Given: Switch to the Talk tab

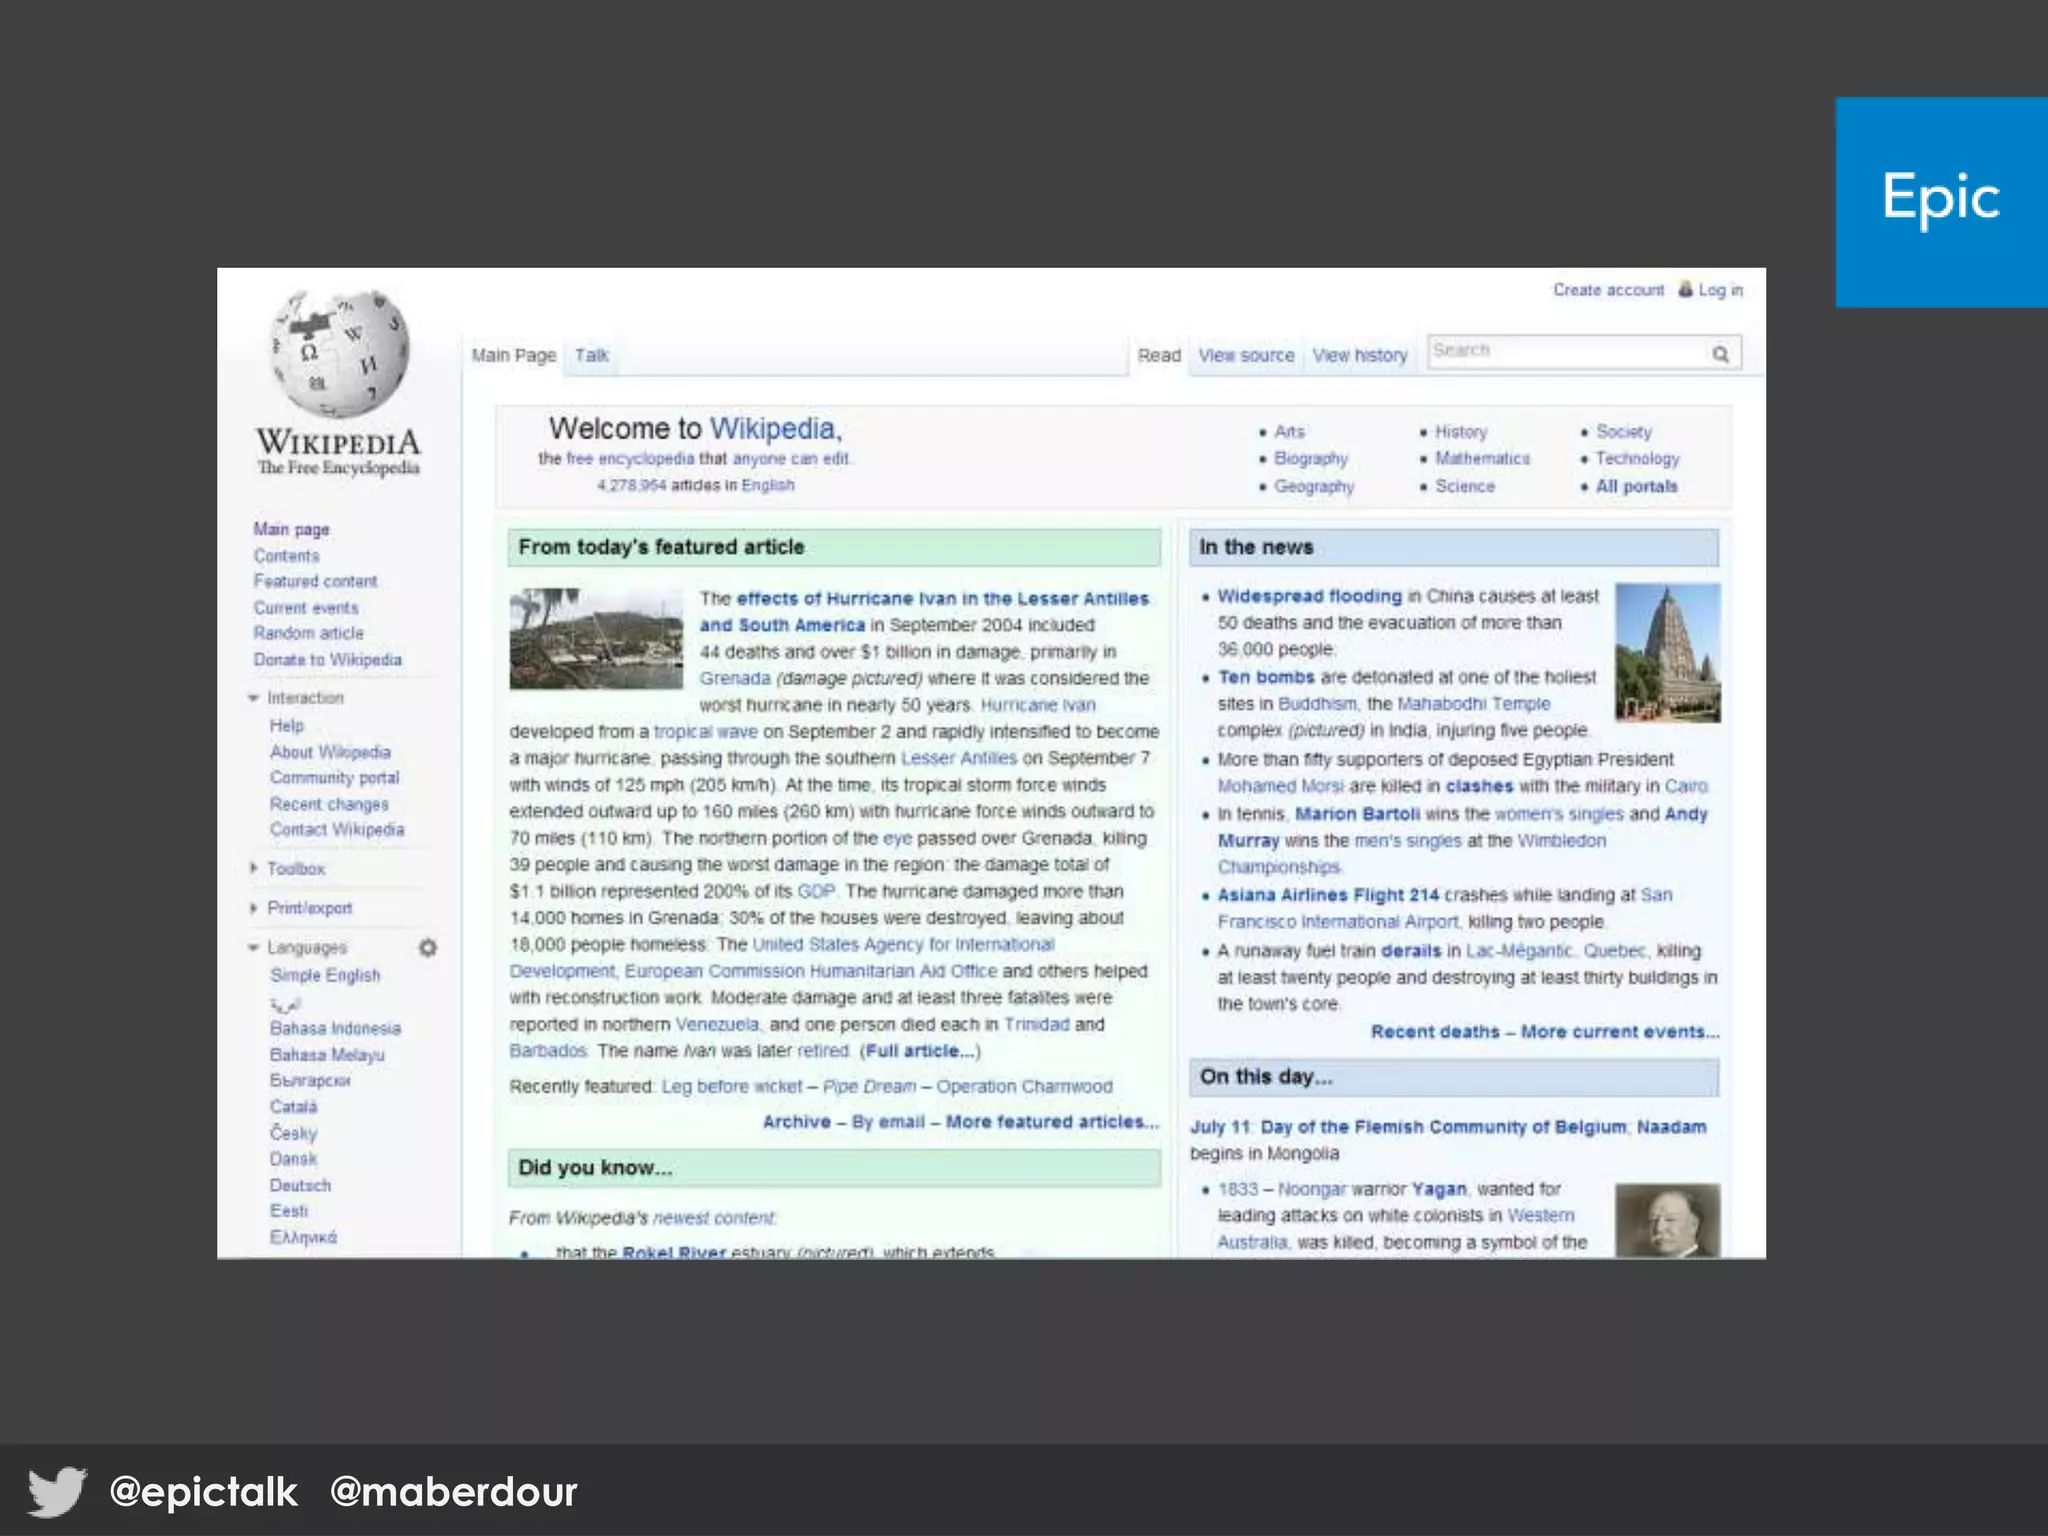Looking at the screenshot, I should (x=591, y=355).
